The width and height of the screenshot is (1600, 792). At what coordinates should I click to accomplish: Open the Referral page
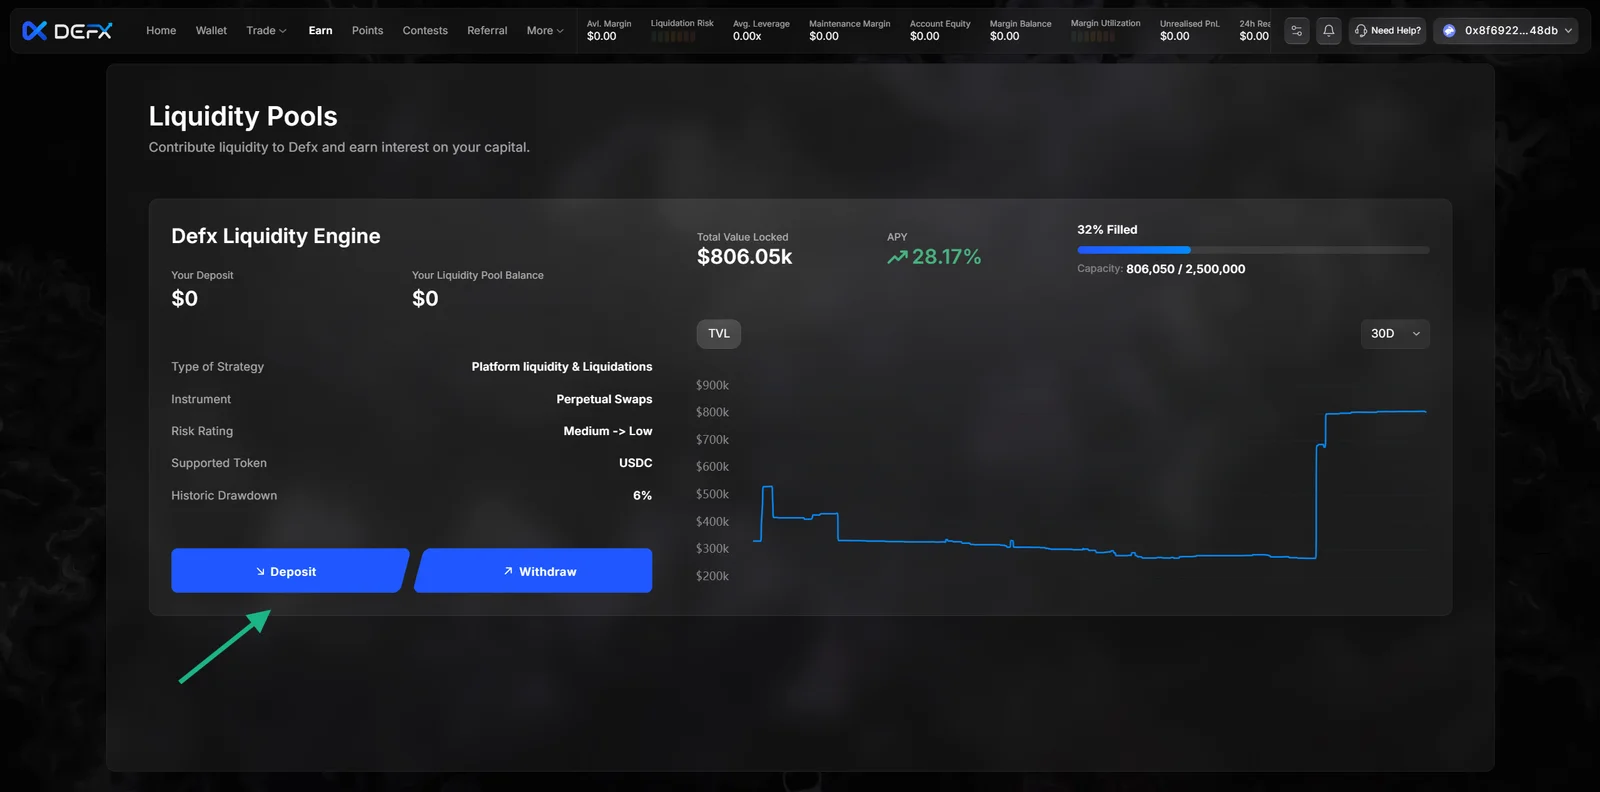[x=487, y=31]
